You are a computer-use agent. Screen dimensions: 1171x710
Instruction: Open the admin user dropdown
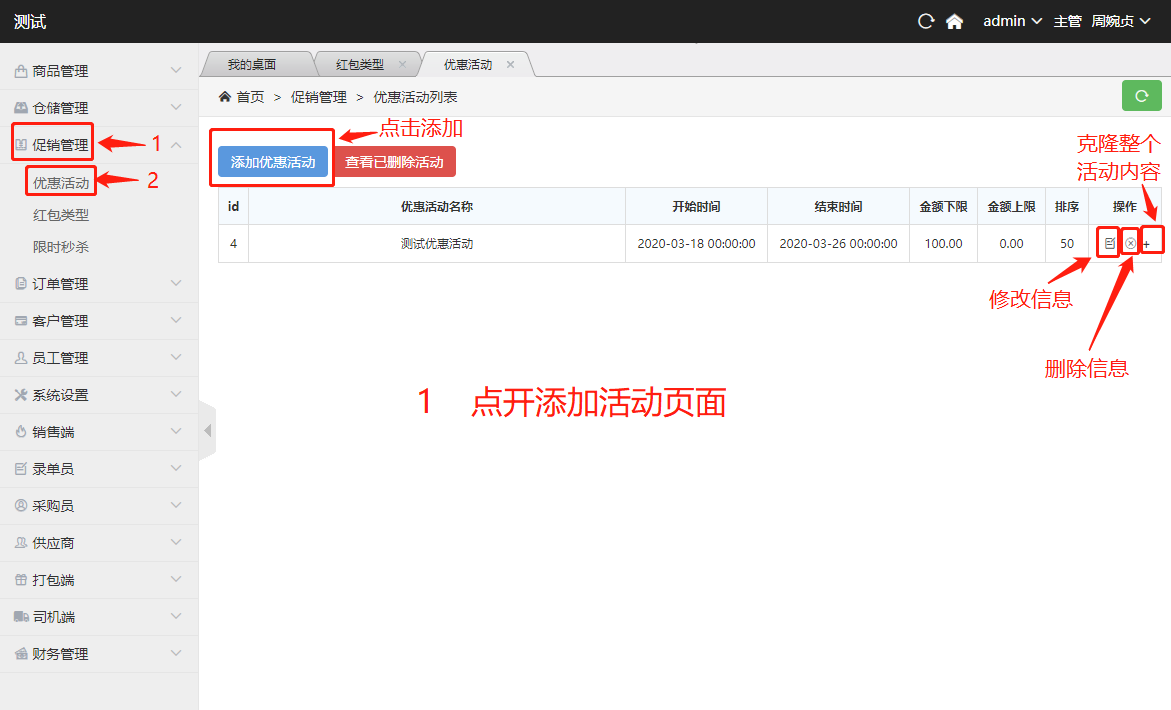pos(1012,21)
